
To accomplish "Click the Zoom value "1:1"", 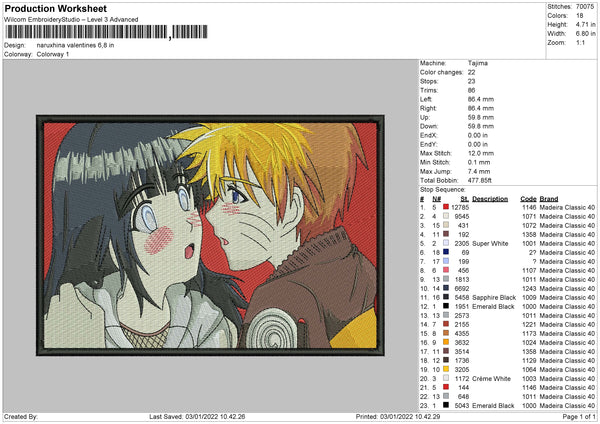I will [580, 42].
